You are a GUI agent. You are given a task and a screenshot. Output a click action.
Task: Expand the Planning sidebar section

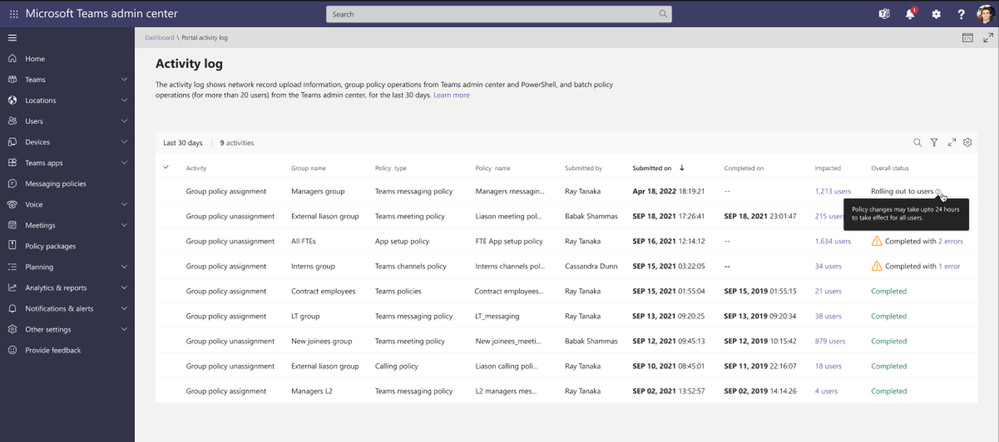coord(124,267)
